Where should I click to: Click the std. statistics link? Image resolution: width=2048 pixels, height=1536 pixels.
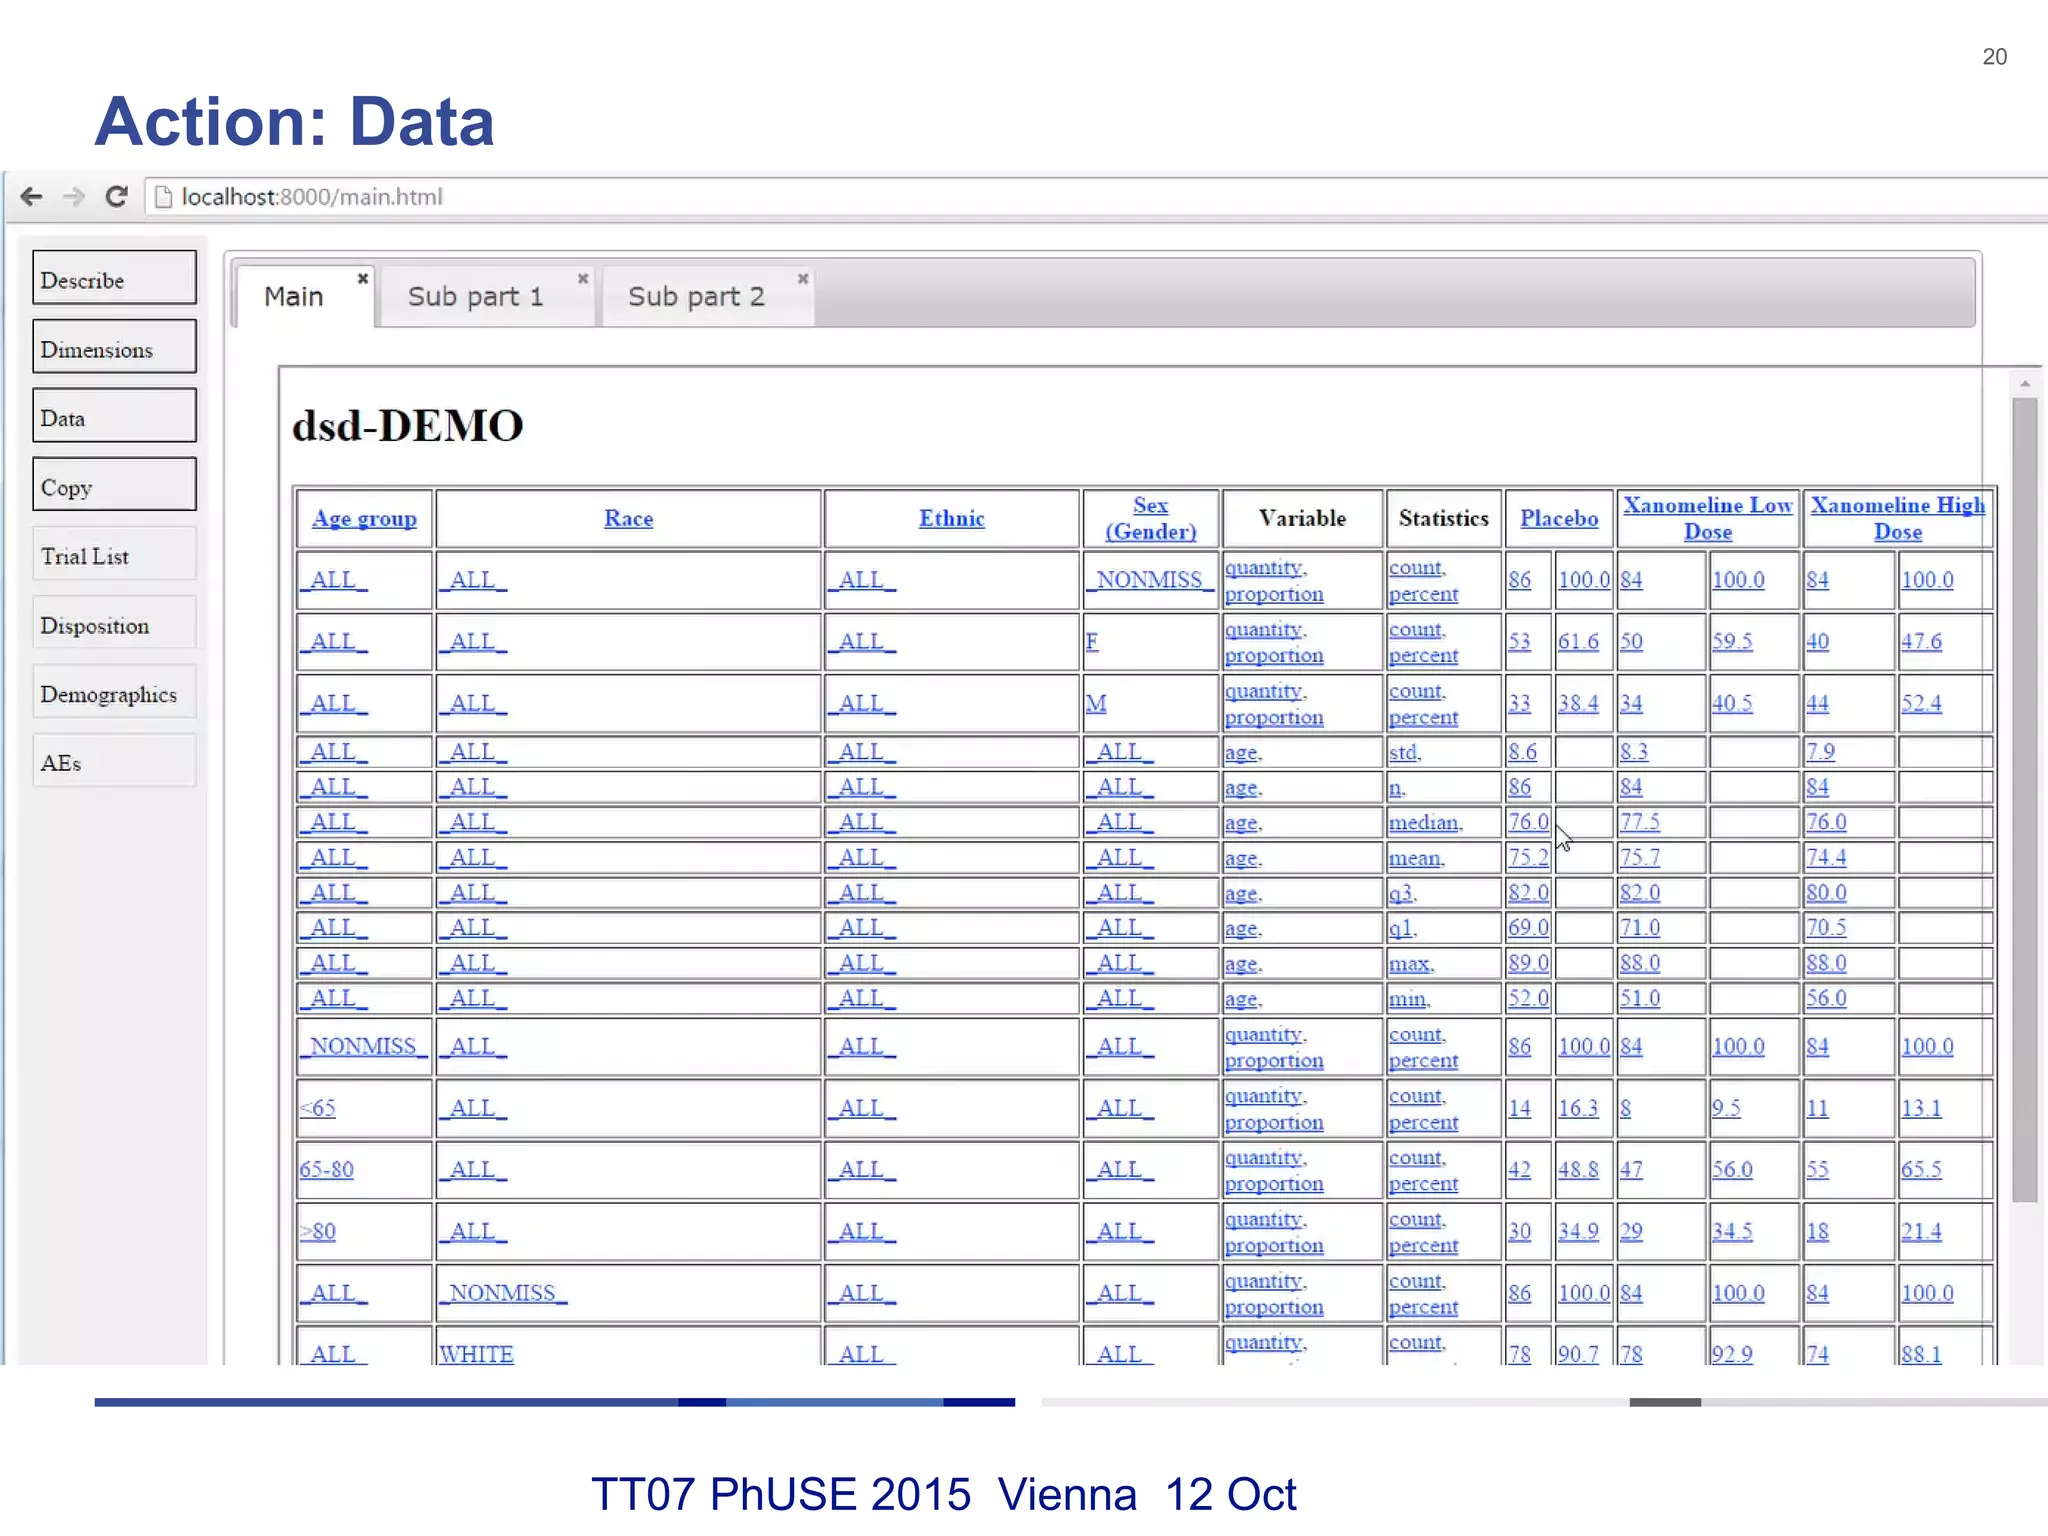coord(1404,752)
